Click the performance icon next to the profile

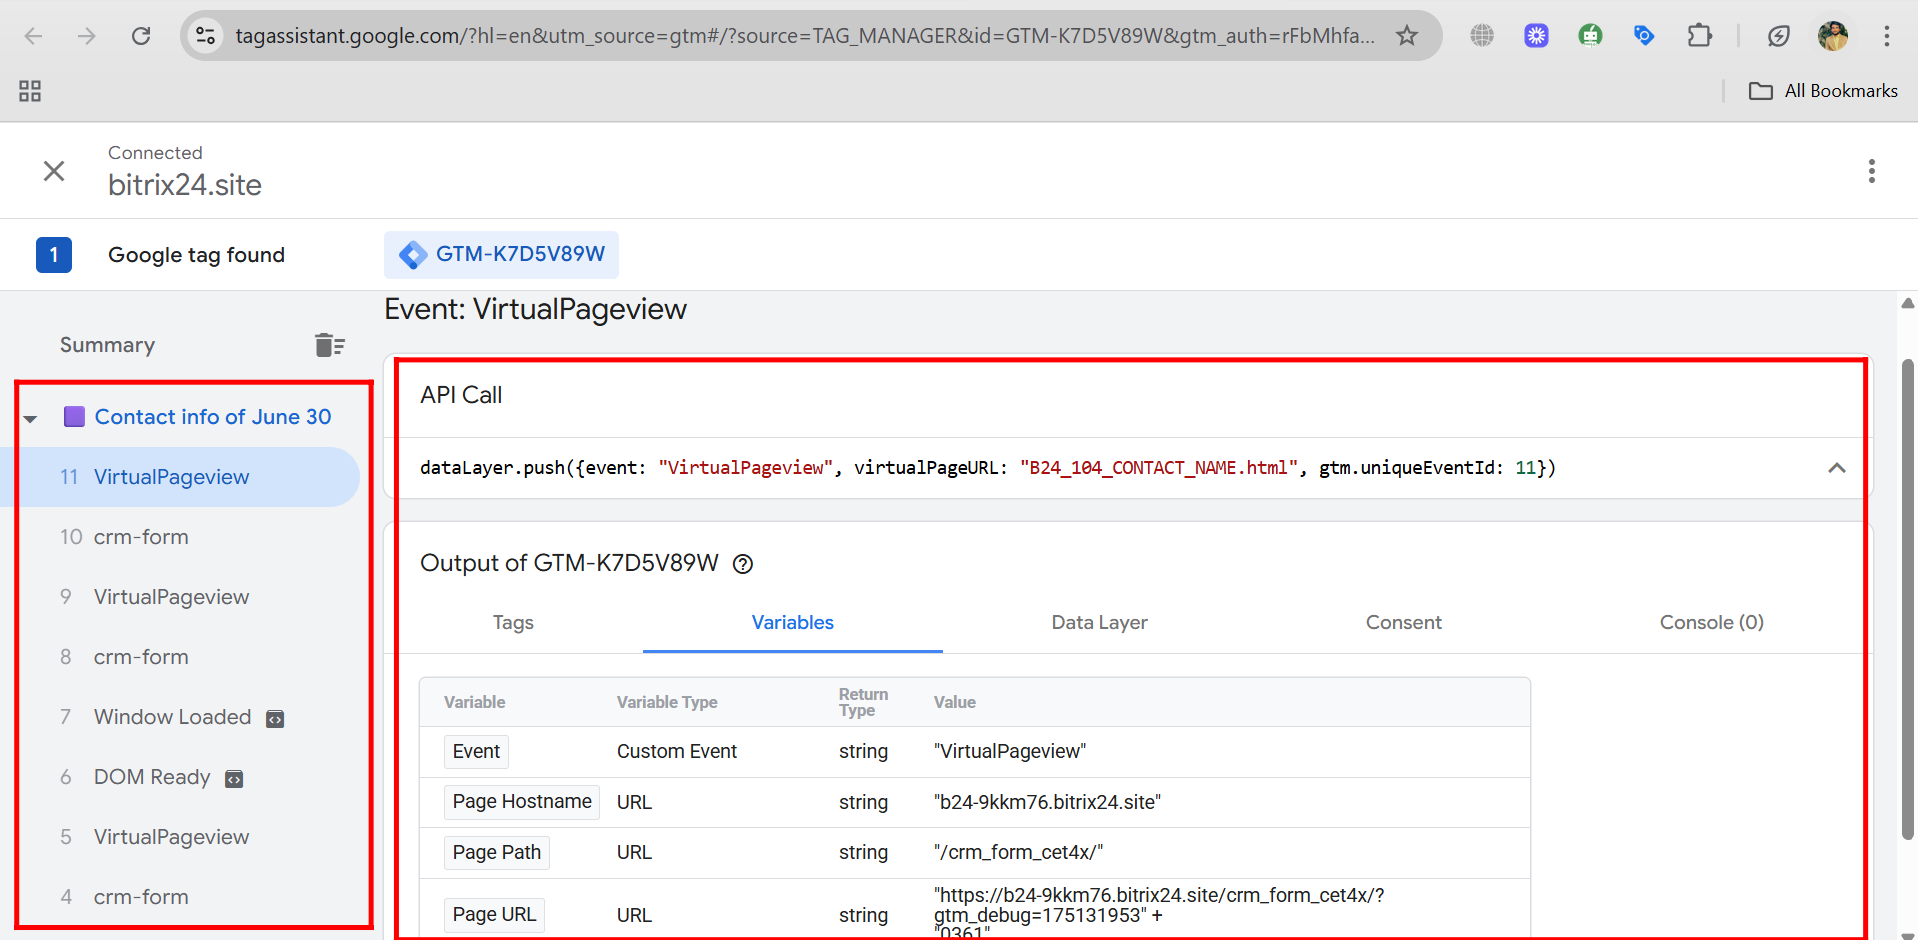[1778, 36]
